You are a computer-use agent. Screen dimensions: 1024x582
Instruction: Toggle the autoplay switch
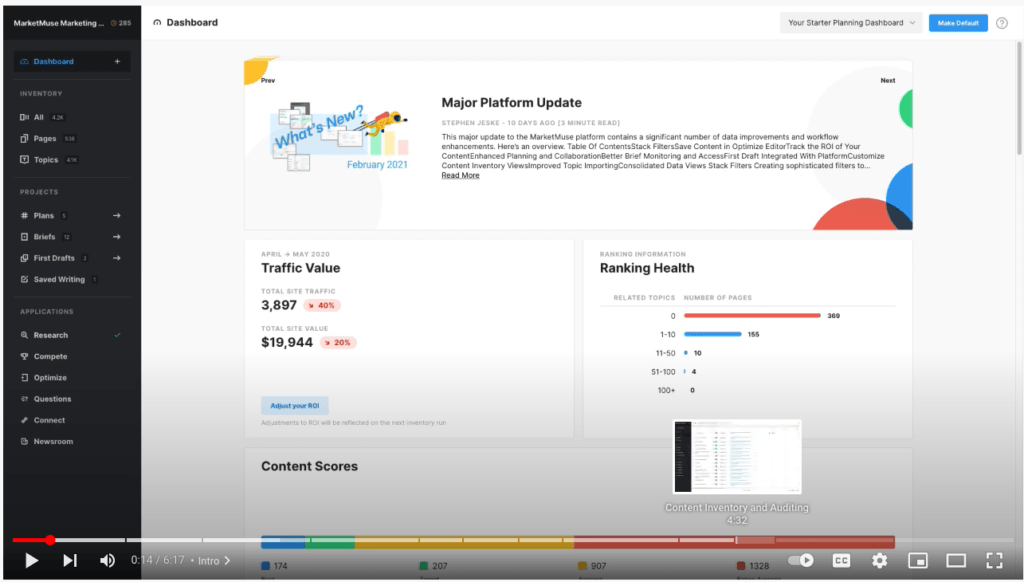tap(801, 560)
